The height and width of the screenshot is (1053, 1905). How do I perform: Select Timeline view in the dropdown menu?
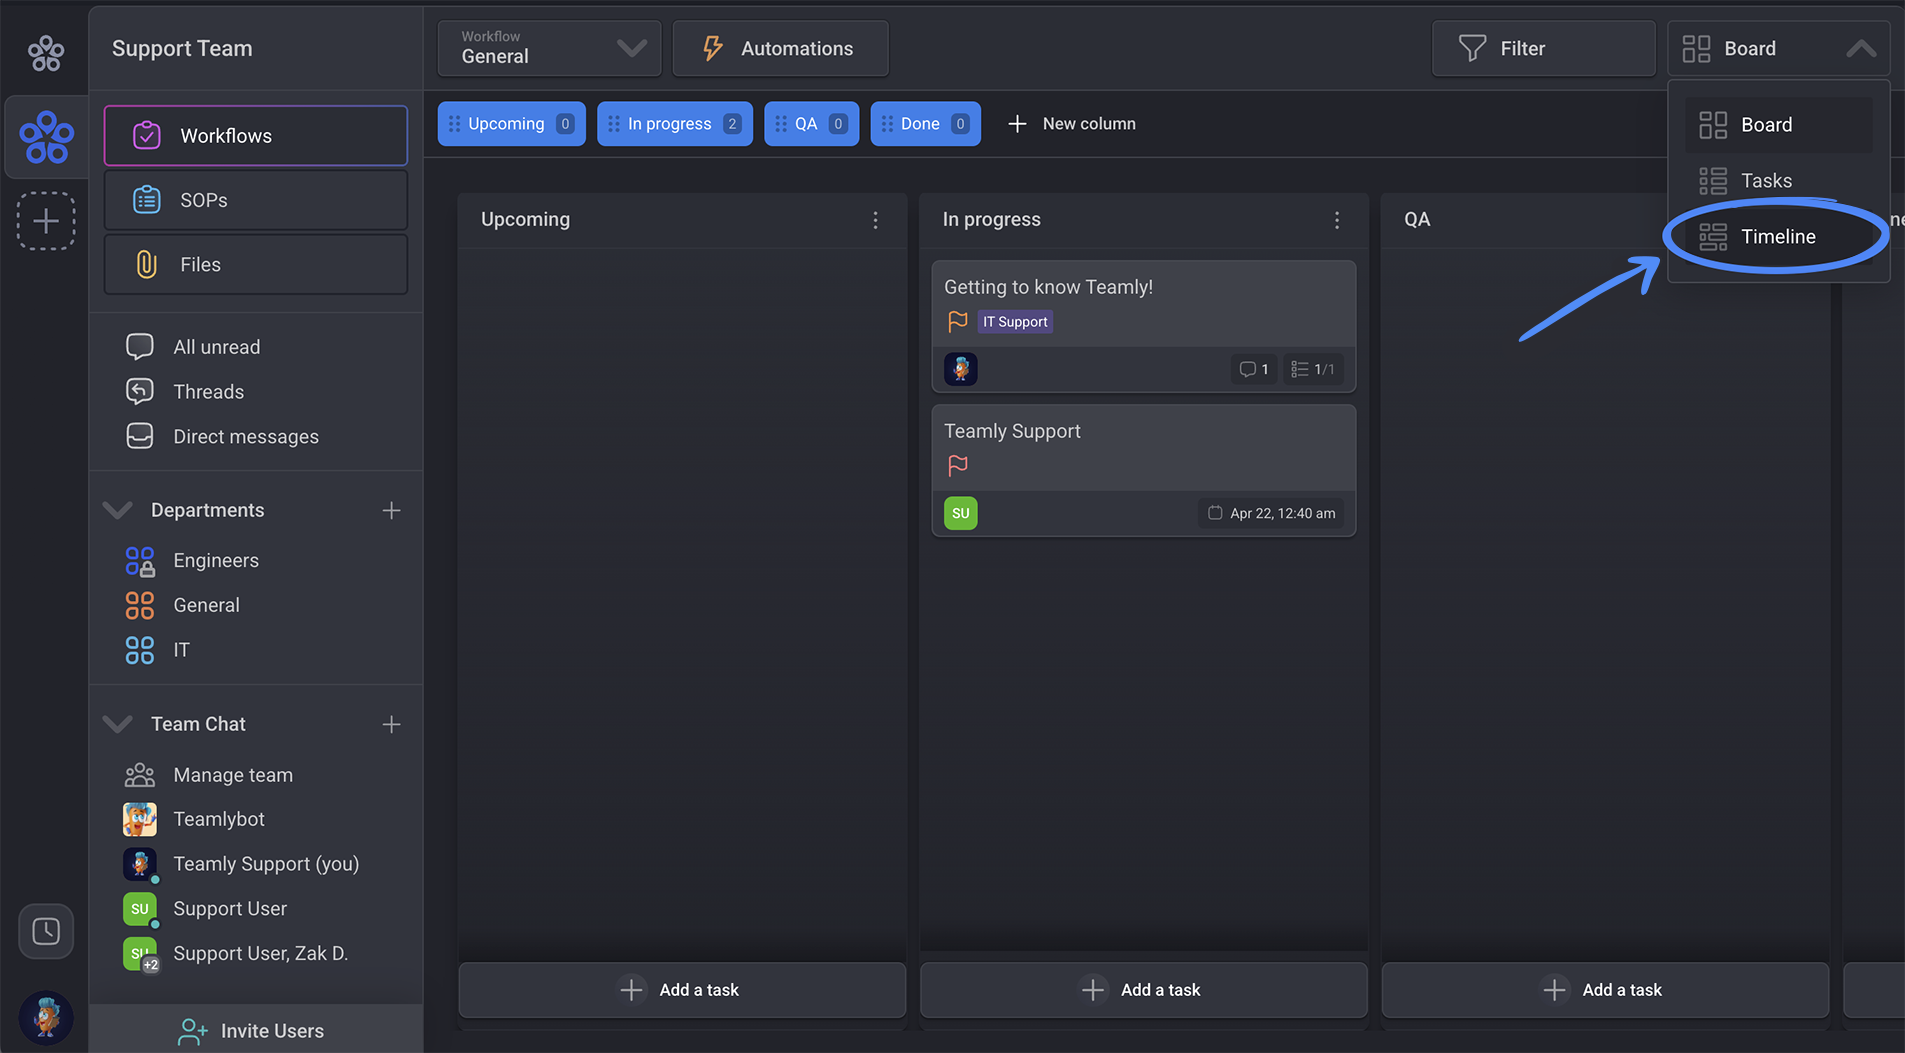point(1778,237)
